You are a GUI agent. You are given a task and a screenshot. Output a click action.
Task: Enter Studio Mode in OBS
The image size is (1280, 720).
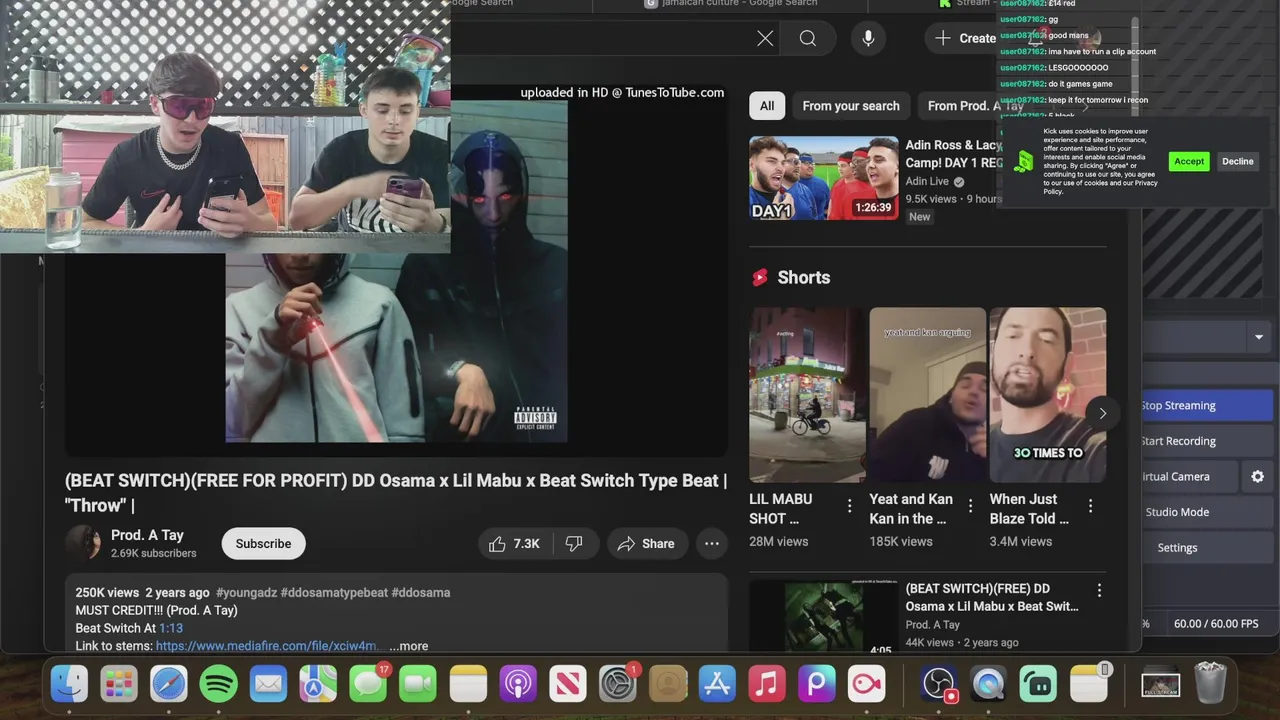tap(1208, 512)
